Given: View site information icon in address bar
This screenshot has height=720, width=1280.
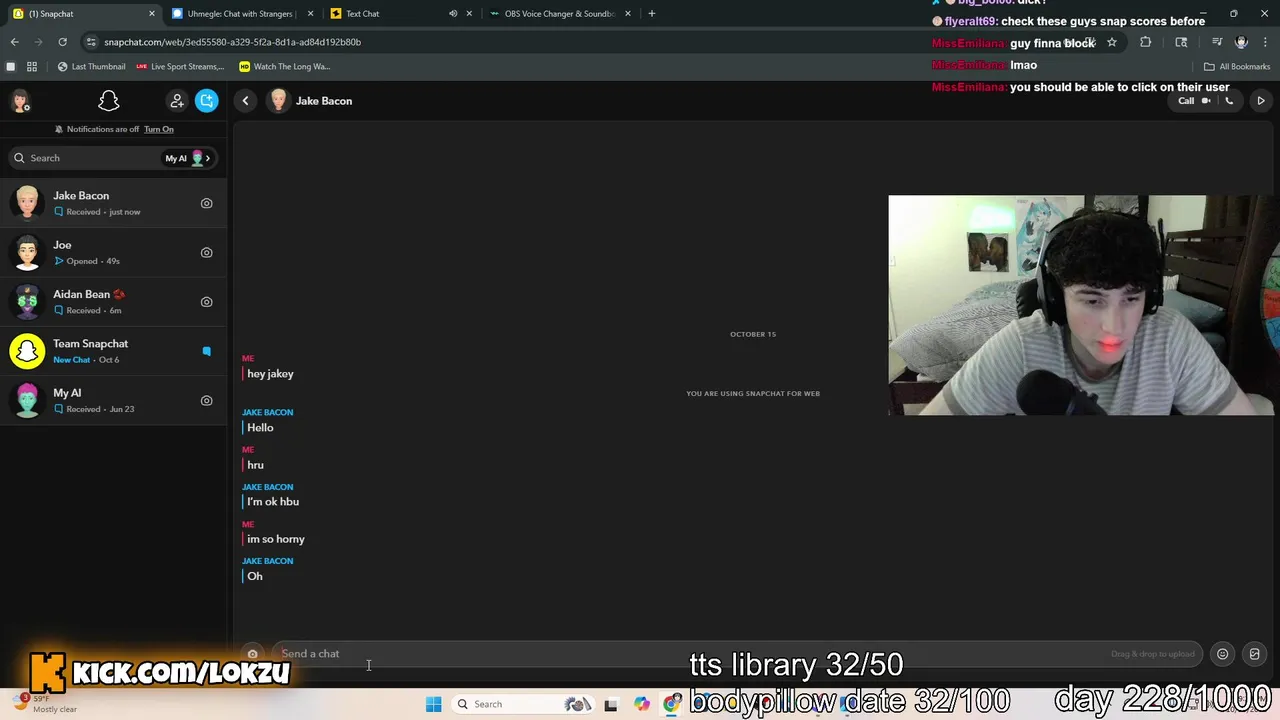Looking at the screenshot, I should coord(92,42).
